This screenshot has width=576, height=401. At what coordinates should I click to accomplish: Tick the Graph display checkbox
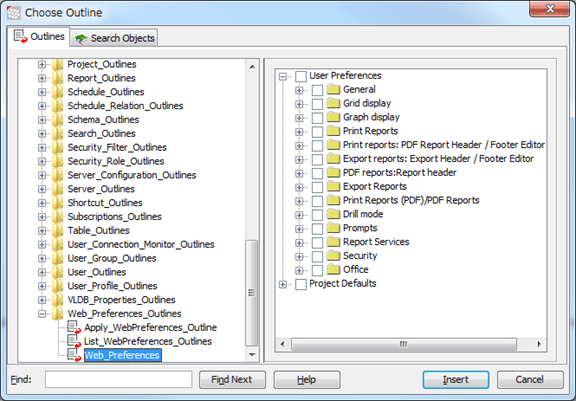point(317,118)
